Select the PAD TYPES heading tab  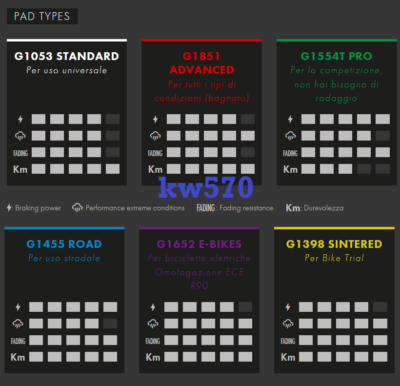click(42, 16)
